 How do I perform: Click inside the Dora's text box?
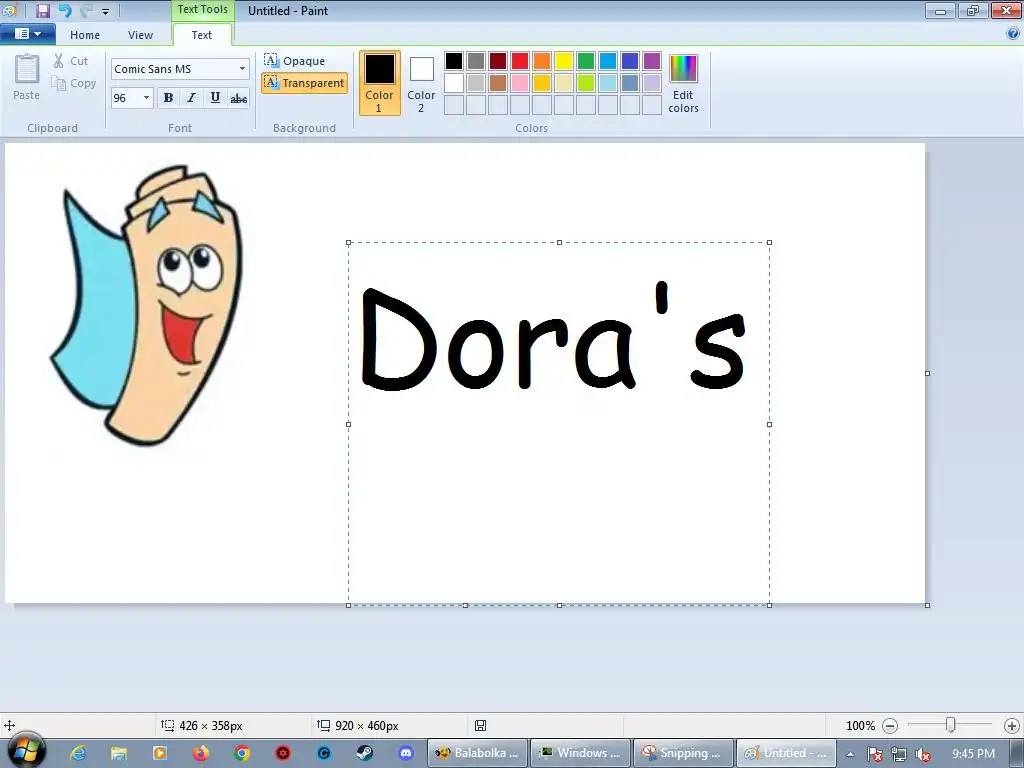click(558, 423)
